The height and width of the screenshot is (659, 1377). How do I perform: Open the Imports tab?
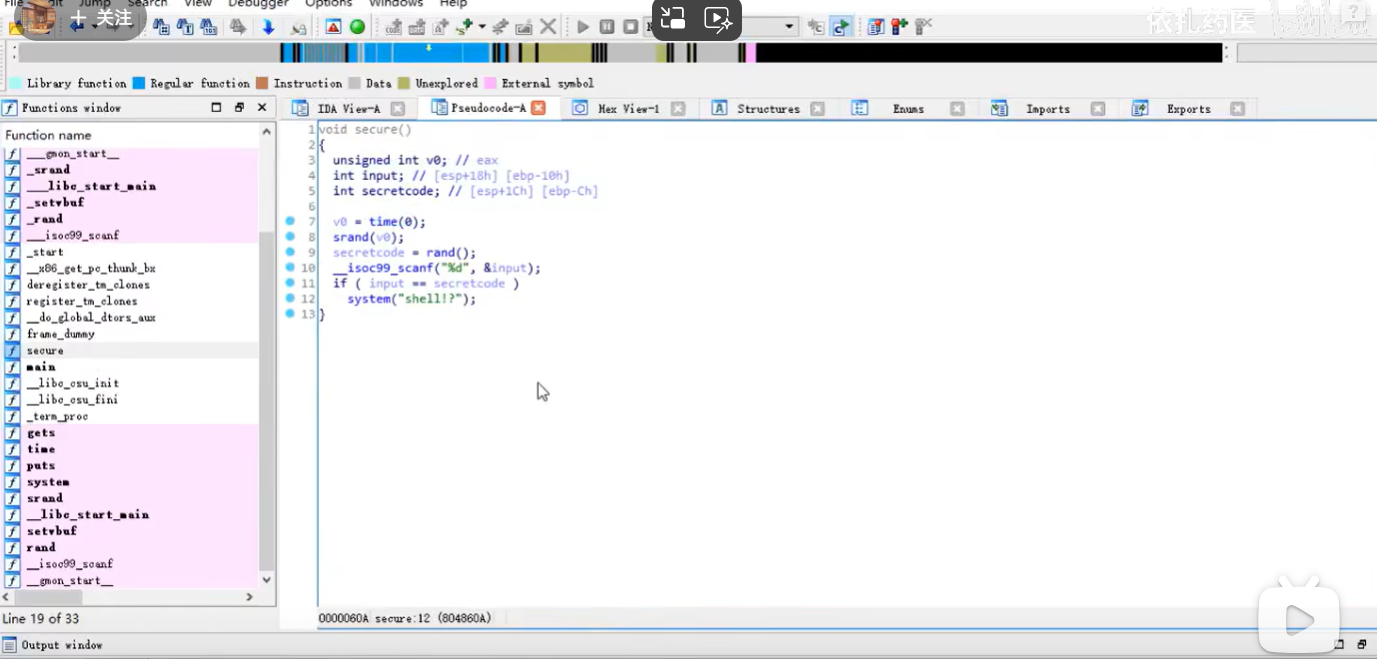tap(1048, 108)
